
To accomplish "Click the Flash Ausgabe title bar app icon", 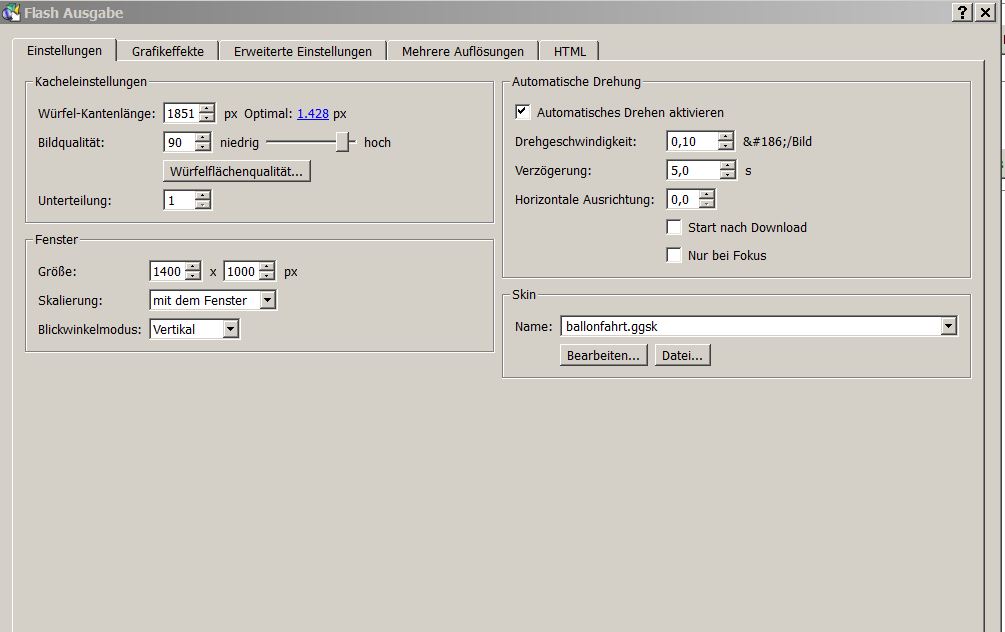I will (11, 12).
